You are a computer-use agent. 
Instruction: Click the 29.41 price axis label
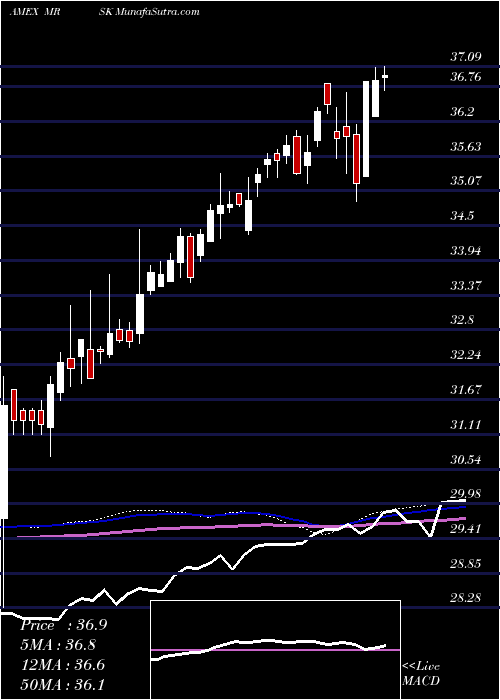point(466,529)
